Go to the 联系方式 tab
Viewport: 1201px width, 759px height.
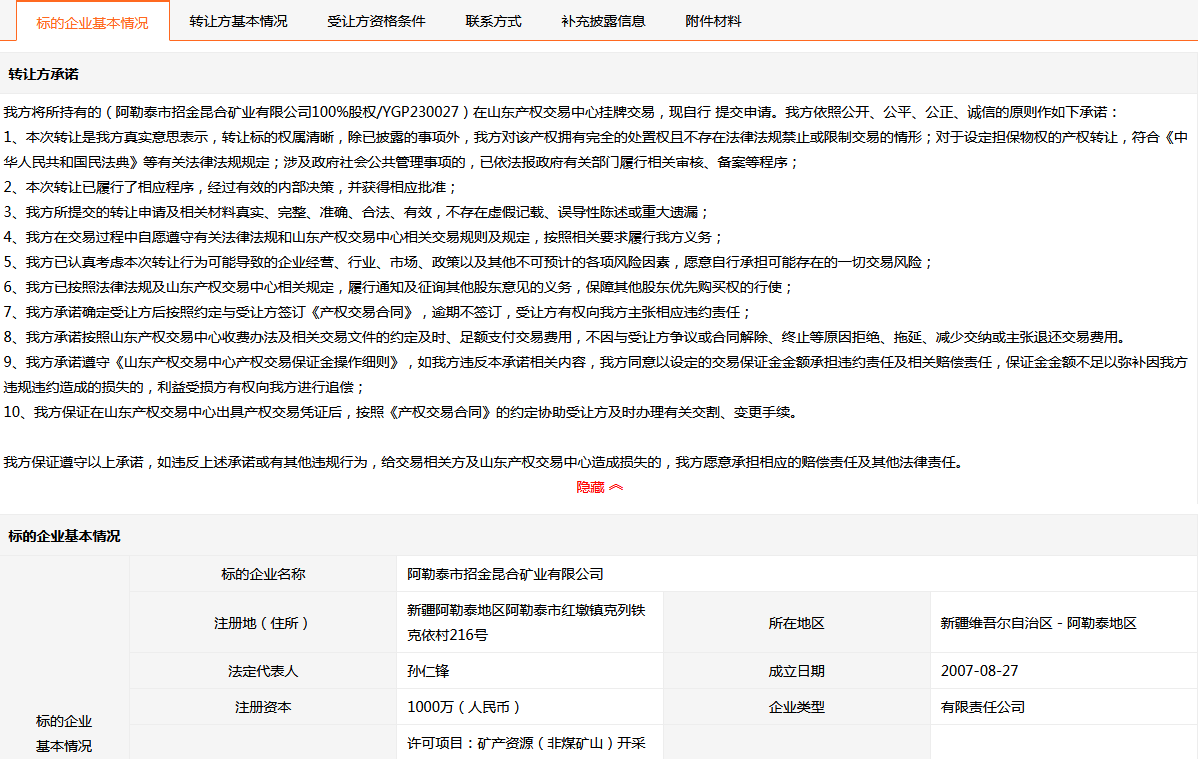coord(493,21)
